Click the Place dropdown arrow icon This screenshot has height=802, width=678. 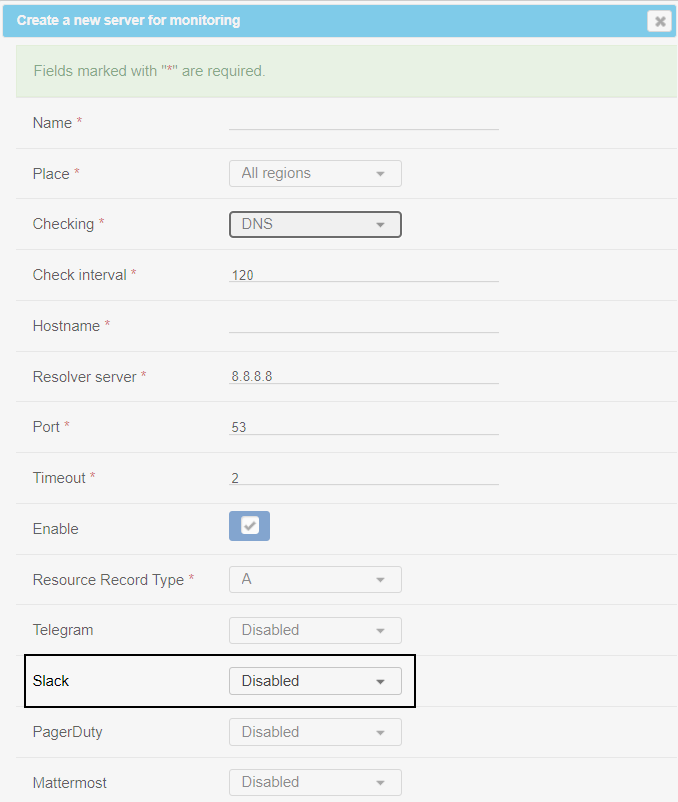click(380, 174)
